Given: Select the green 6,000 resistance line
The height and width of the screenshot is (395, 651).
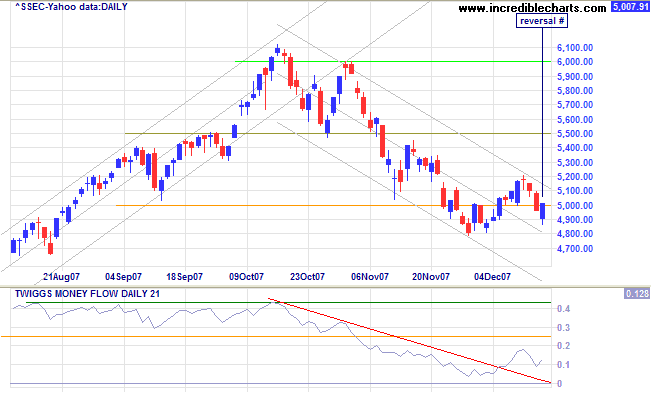Looking at the screenshot, I should 393,61.
